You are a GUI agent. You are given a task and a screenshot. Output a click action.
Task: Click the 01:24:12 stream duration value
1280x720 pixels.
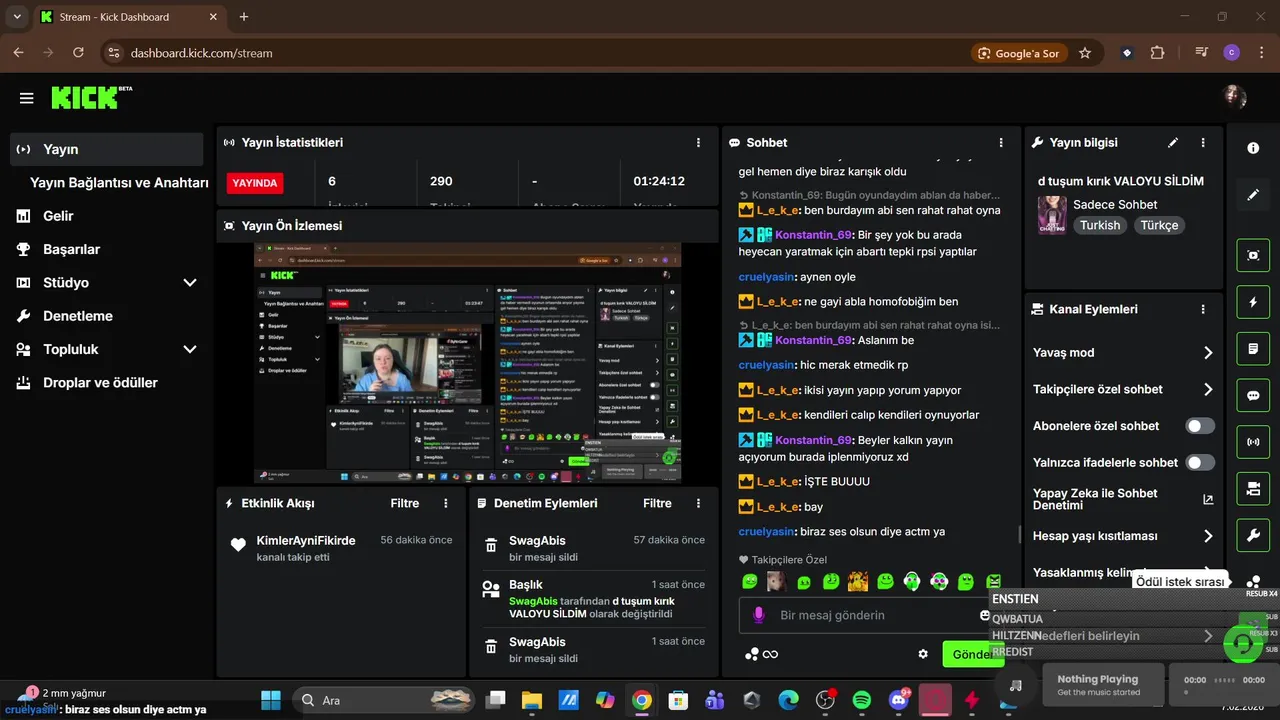[659, 181]
